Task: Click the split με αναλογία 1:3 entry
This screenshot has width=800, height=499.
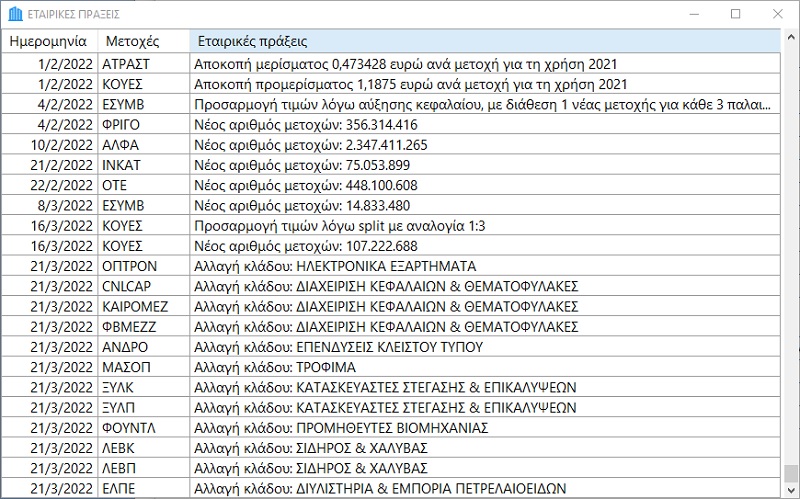Action: (485, 226)
